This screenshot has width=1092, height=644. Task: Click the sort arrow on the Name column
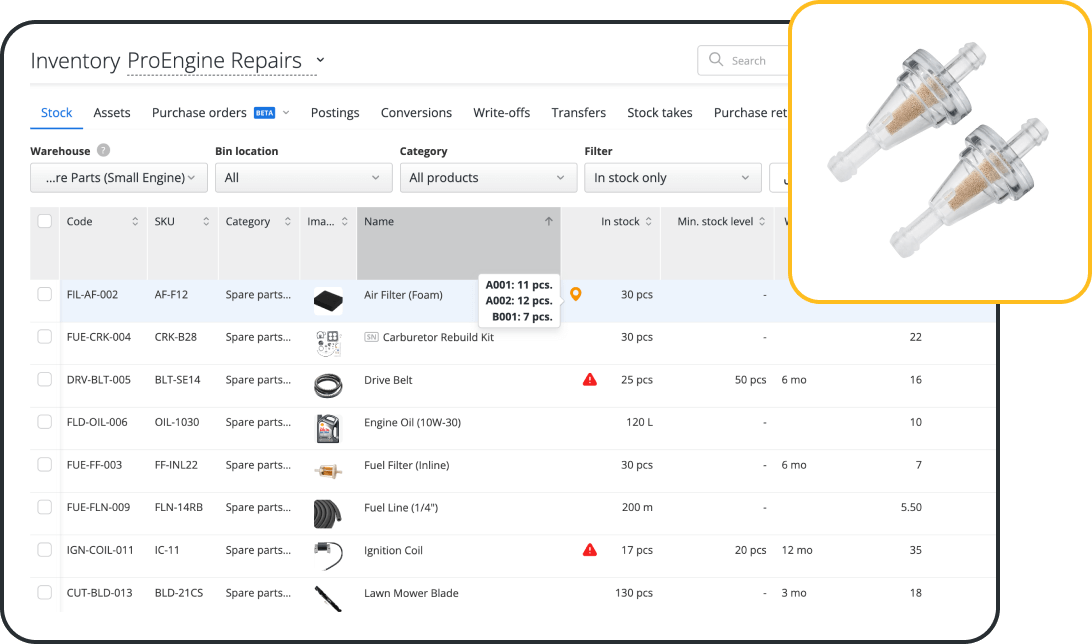(548, 221)
